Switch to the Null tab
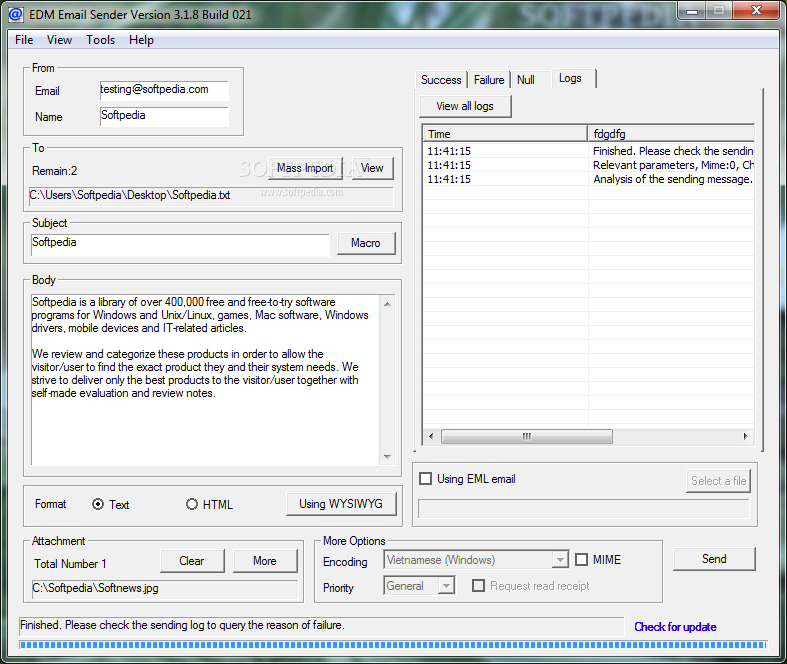This screenshot has width=787, height=664. [526, 80]
